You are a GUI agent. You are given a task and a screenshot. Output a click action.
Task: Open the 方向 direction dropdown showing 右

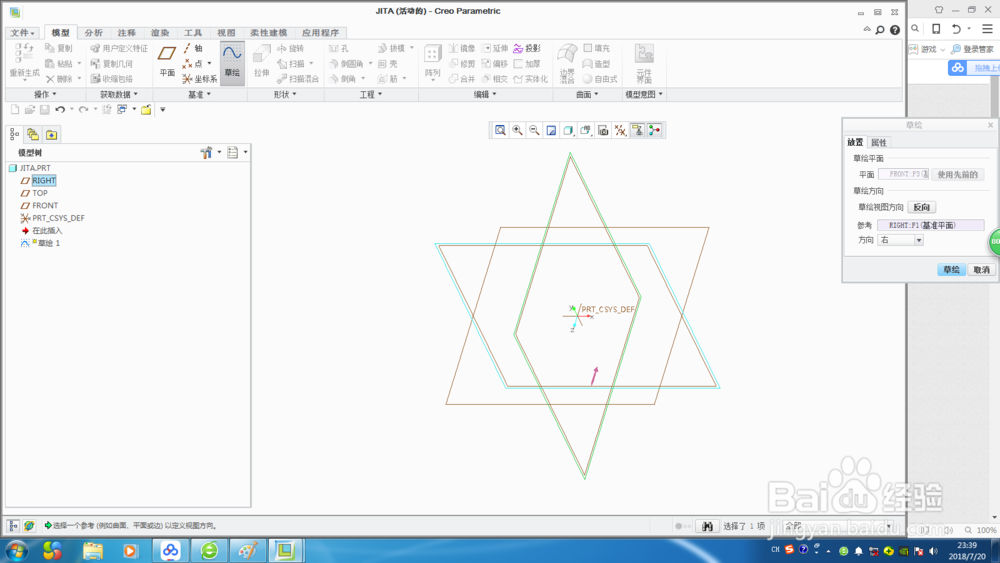901,240
